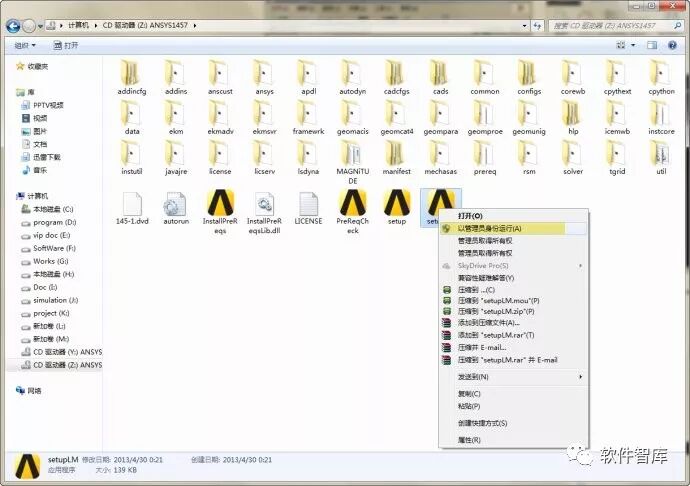This screenshot has width=690, height=486.
Task: Select the autorun file icon
Action: click(x=176, y=203)
